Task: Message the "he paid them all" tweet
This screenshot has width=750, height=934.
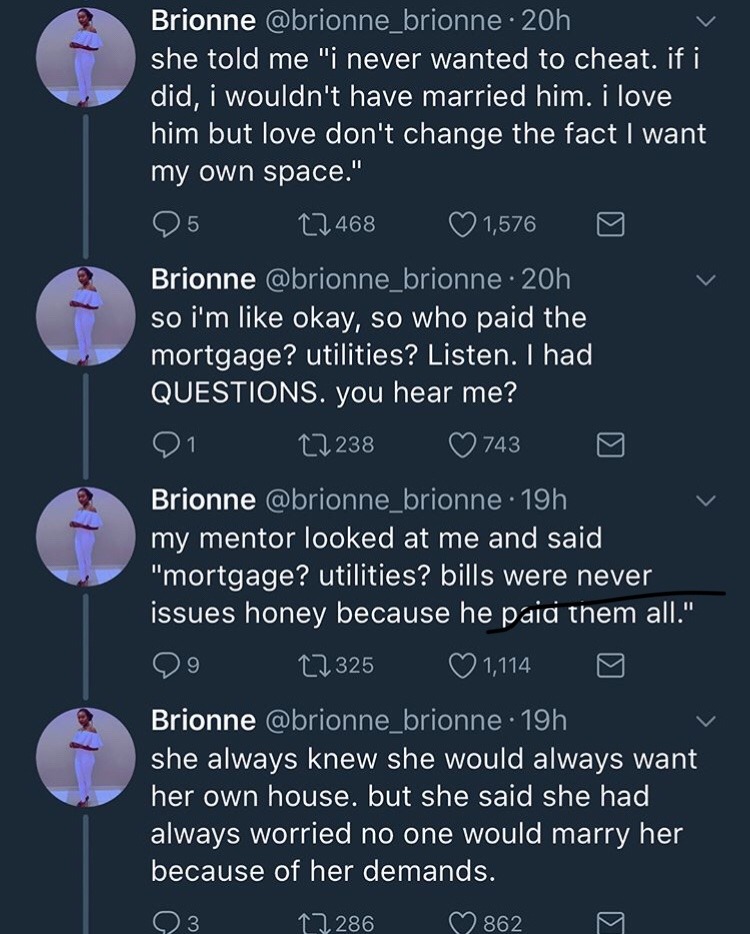Action: click(x=609, y=666)
